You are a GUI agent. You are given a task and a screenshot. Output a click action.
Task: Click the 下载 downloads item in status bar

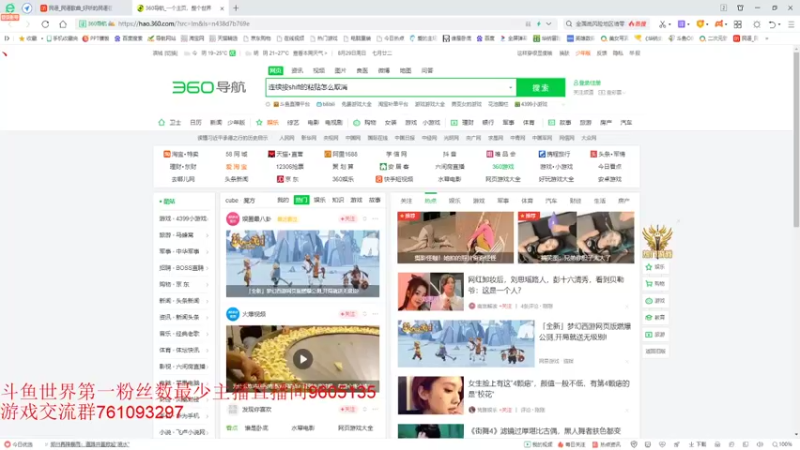coord(697,444)
